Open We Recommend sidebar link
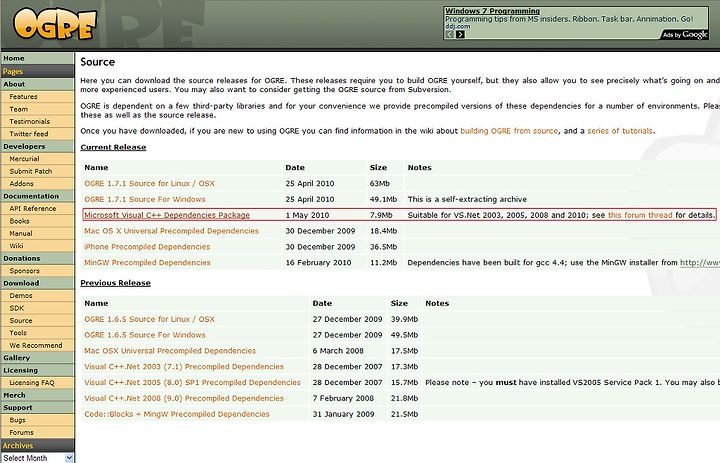Screen dimensions: 720x463 pos(36,345)
